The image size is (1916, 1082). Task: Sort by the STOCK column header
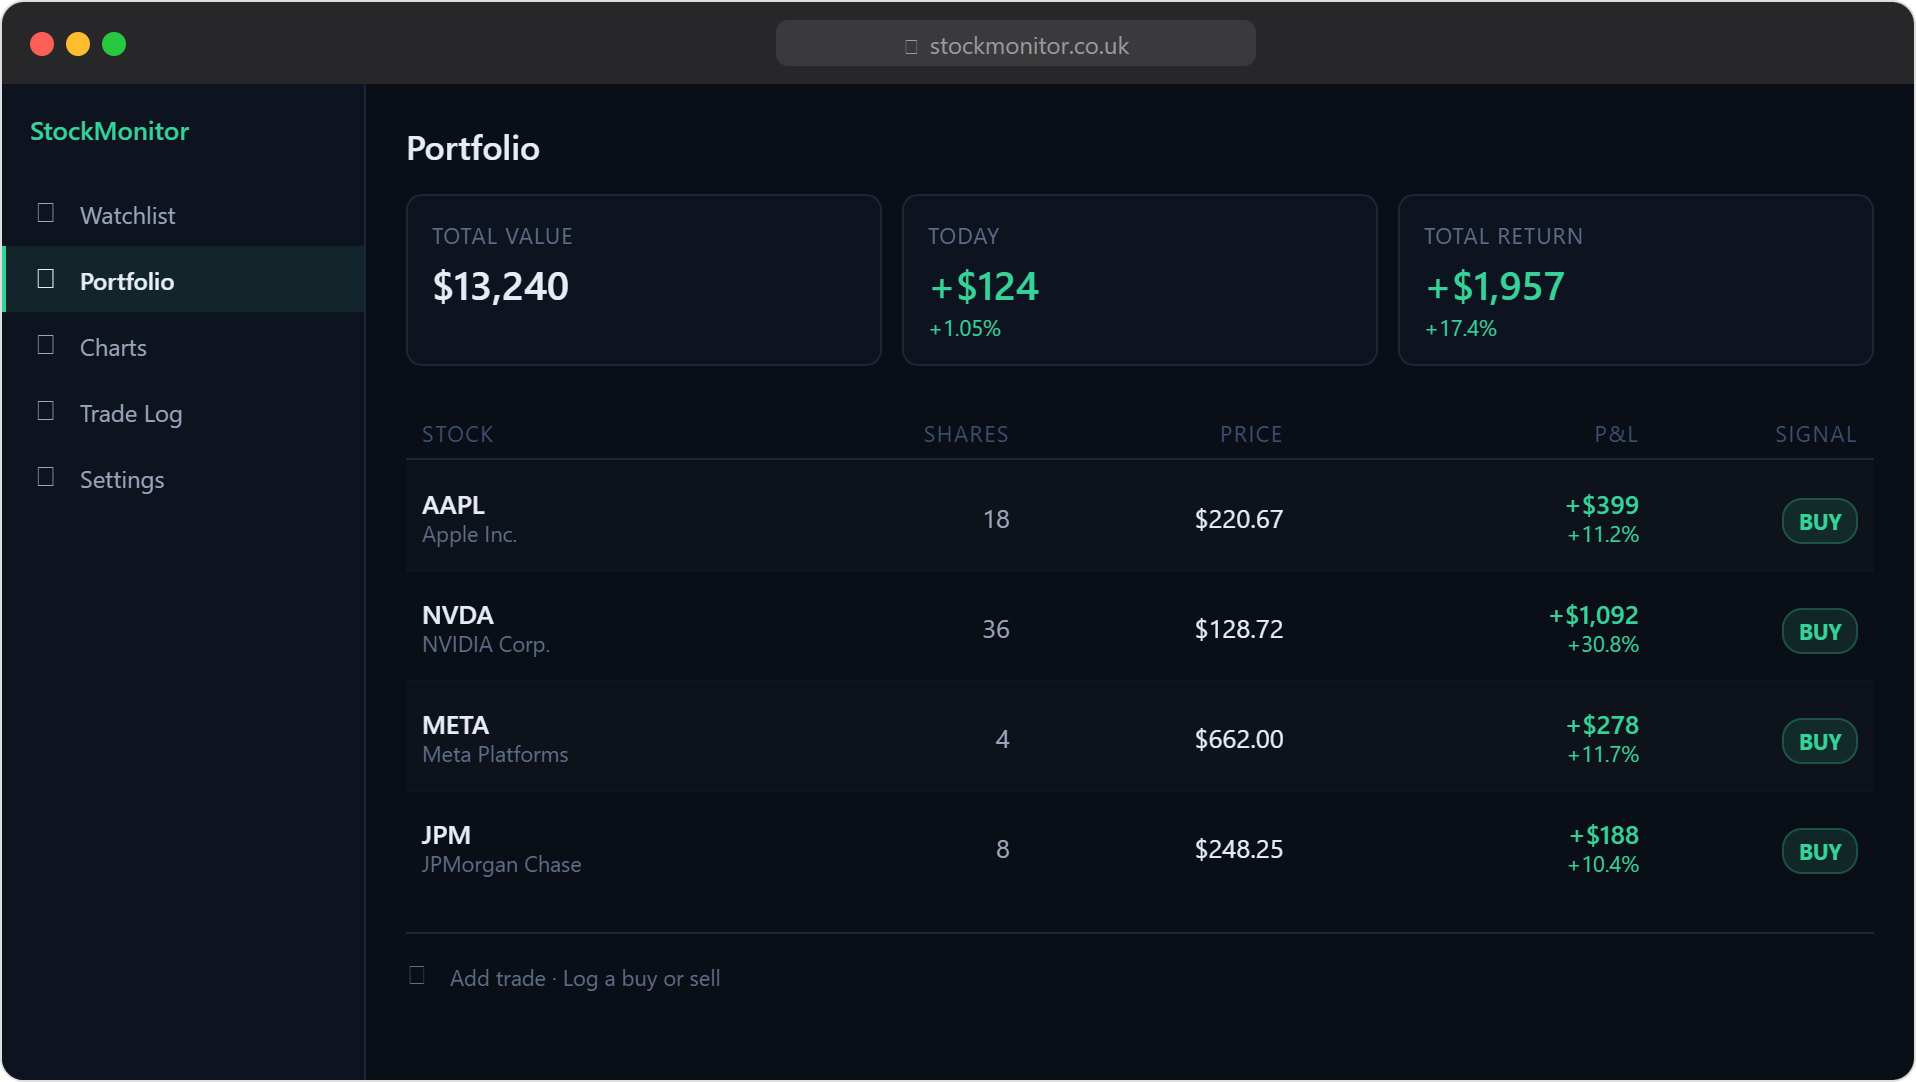pos(458,434)
